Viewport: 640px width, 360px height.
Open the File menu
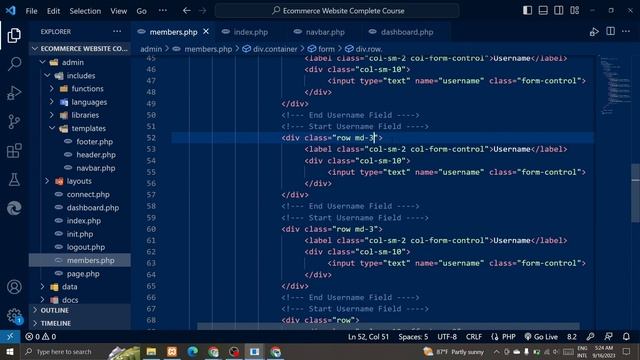pos(31,11)
